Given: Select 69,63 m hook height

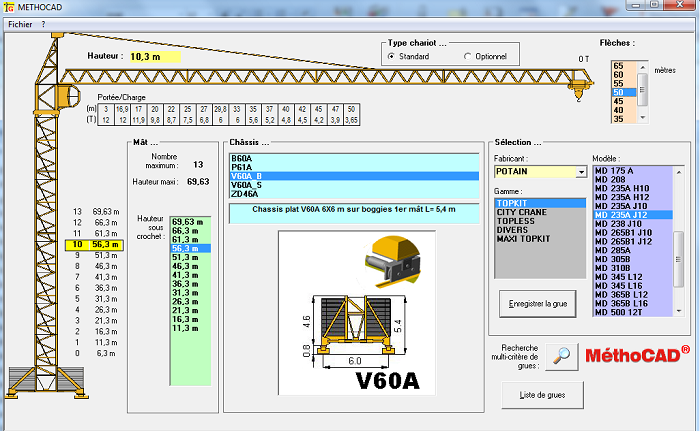Looking at the screenshot, I should click(191, 222).
